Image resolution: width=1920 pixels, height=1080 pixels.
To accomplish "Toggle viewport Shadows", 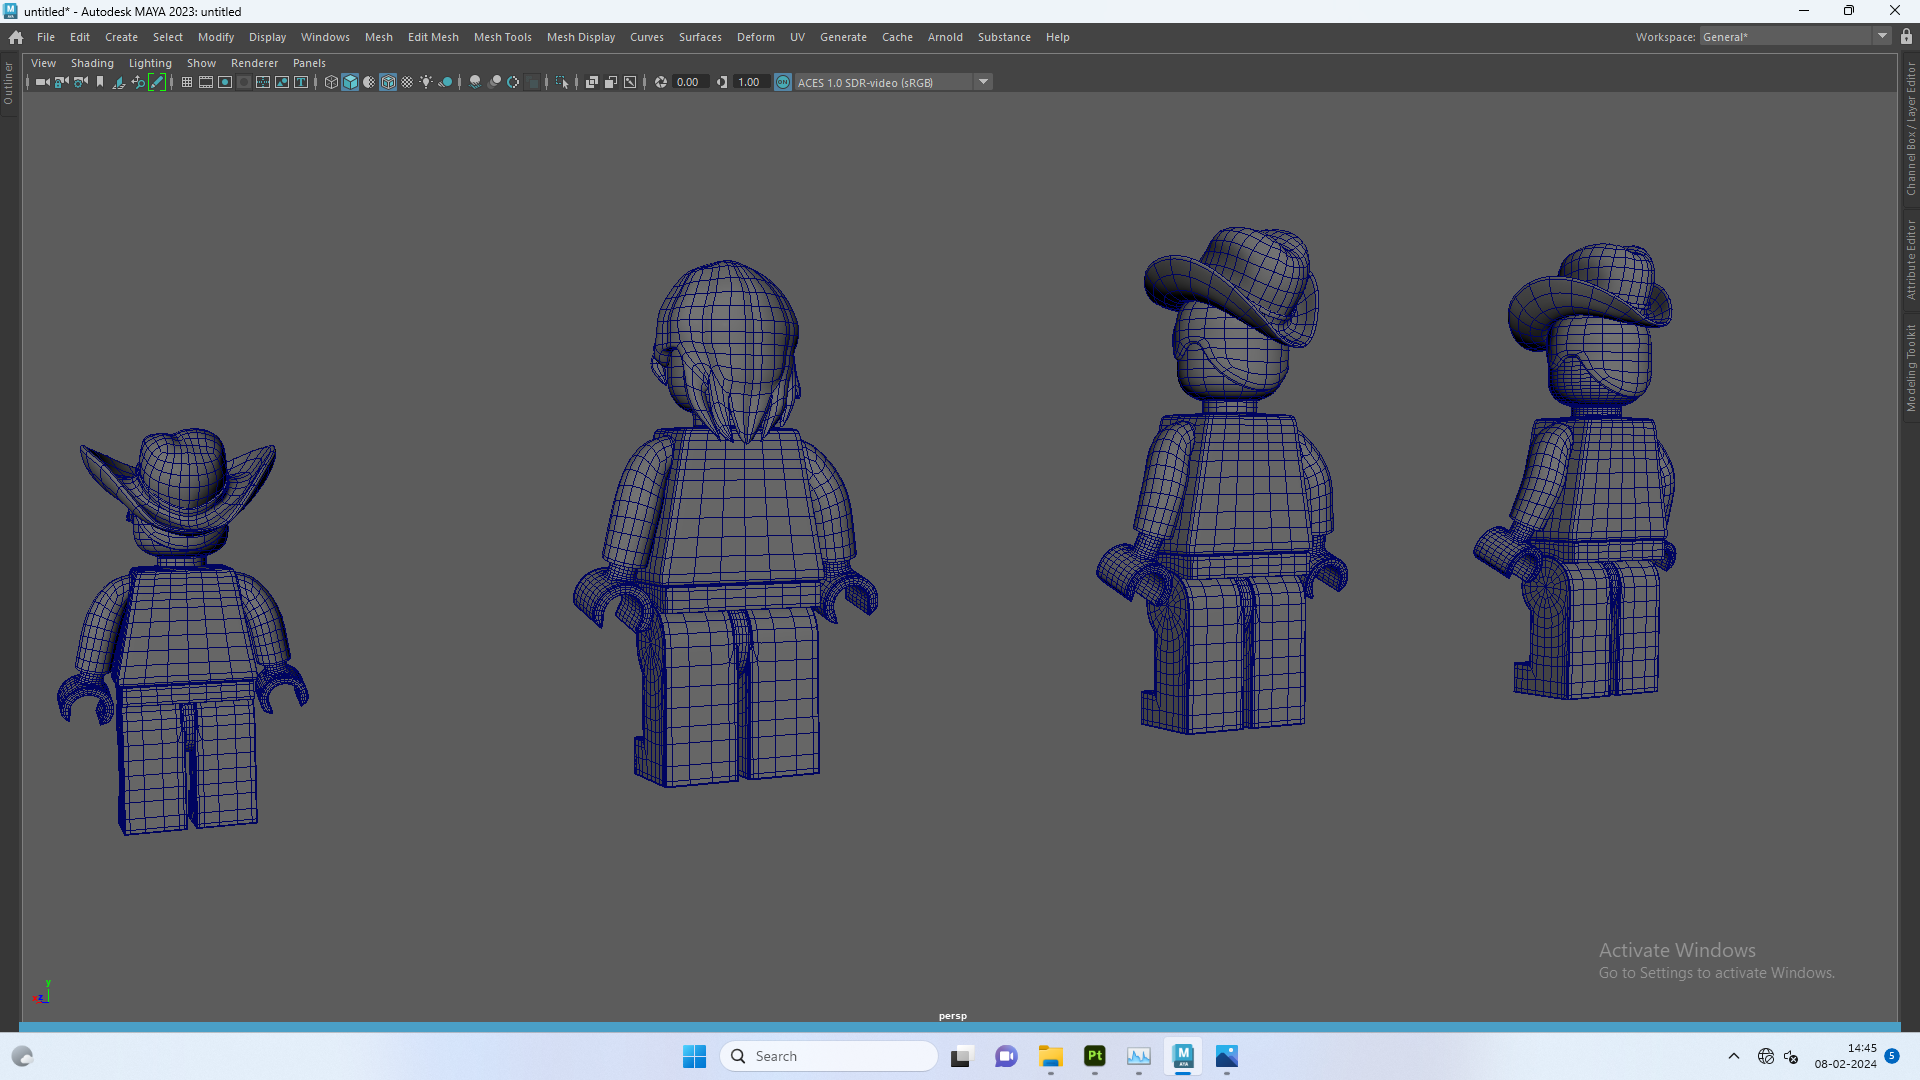I will tap(446, 82).
